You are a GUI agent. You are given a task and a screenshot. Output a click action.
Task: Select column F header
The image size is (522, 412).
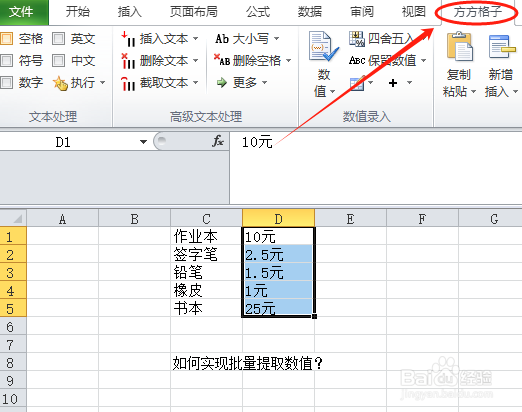pyautogui.click(x=422, y=219)
